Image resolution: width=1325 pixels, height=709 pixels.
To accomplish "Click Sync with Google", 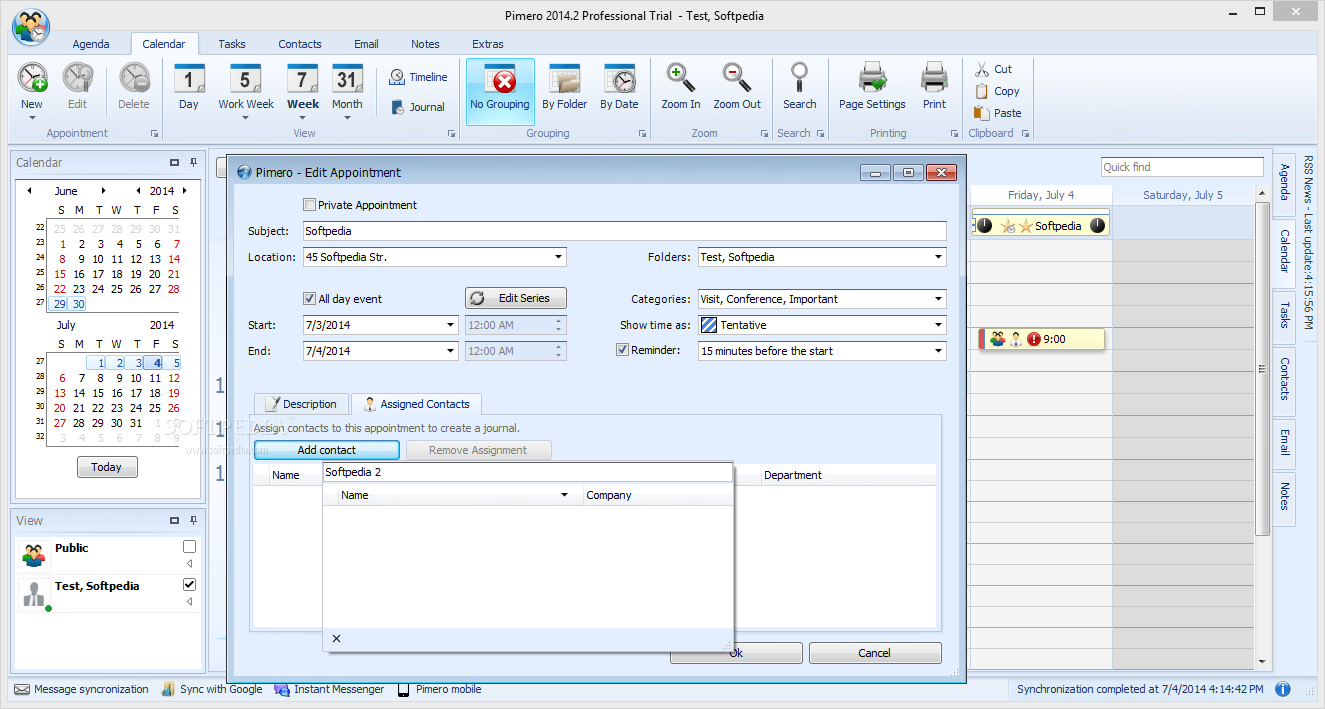I will click(211, 689).
